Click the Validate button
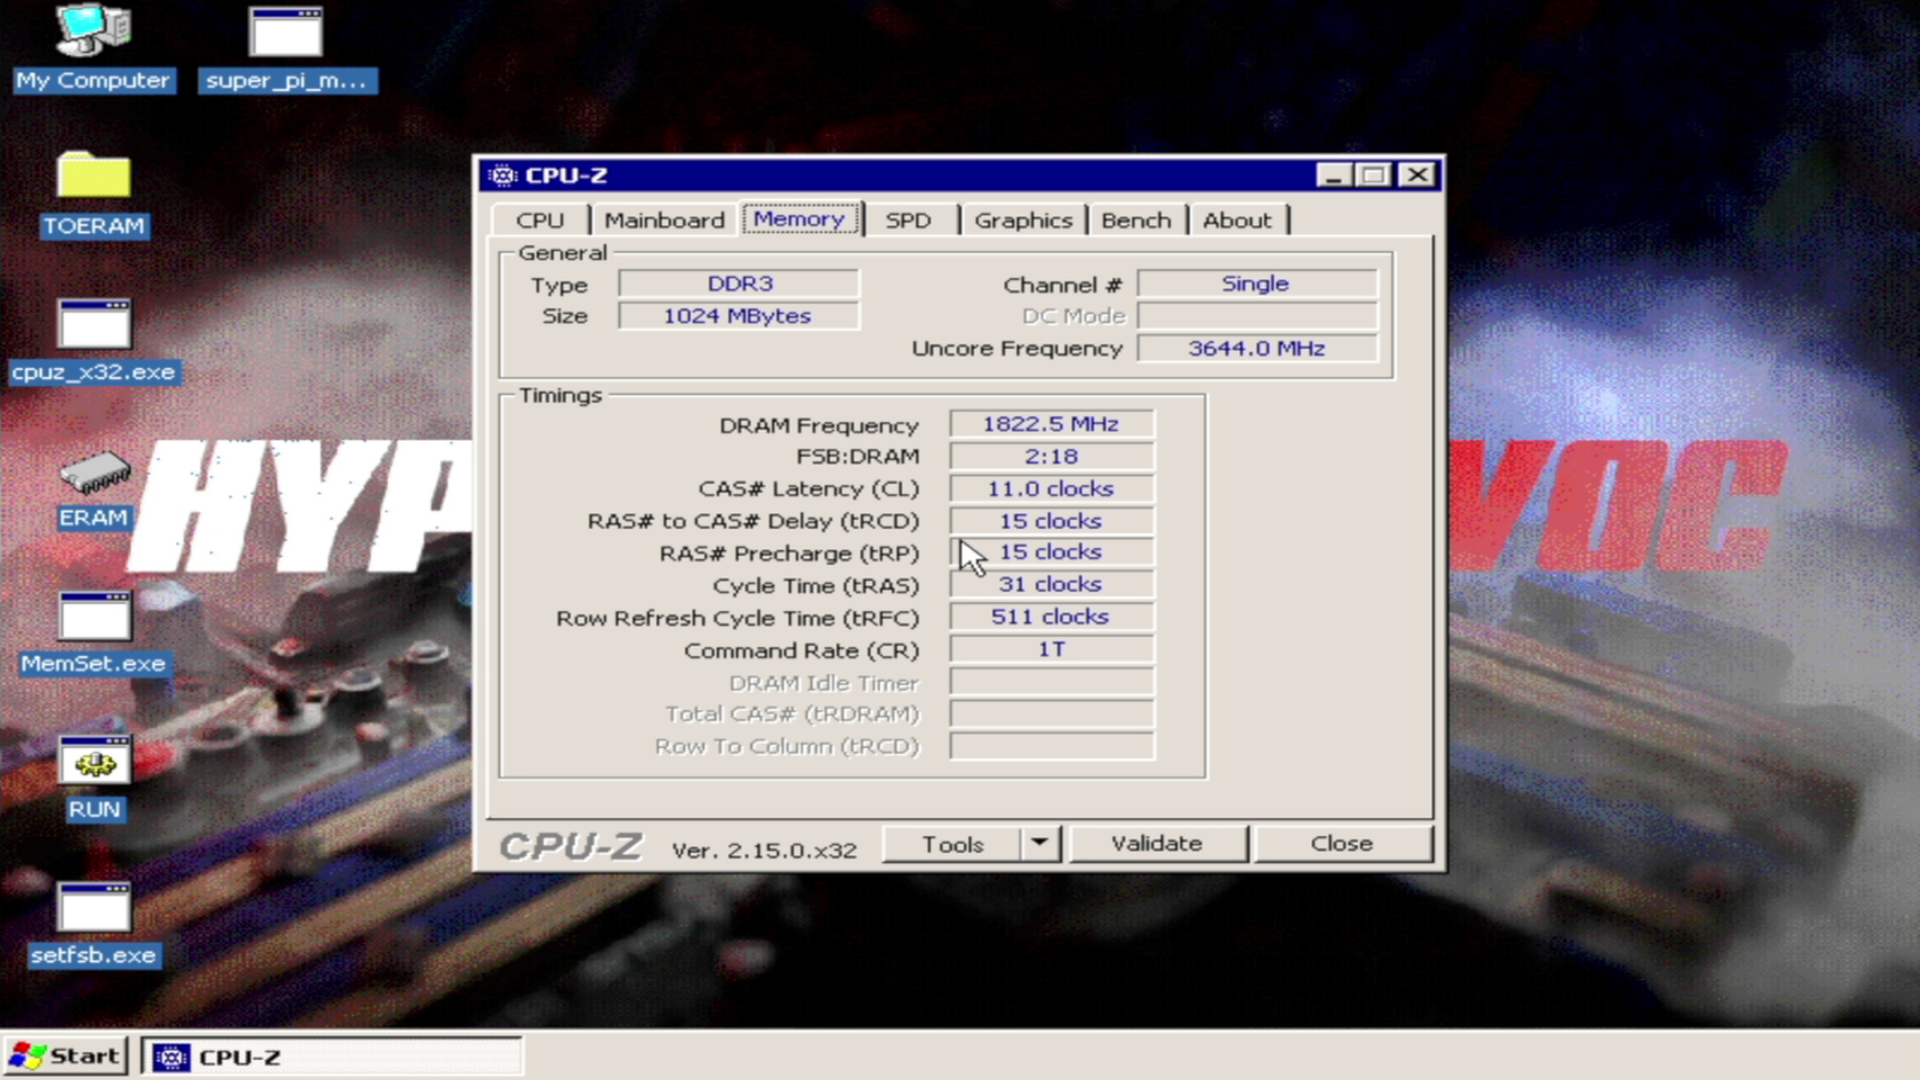This screenshot has width=1920, height=1080. tap(1157, 844)
